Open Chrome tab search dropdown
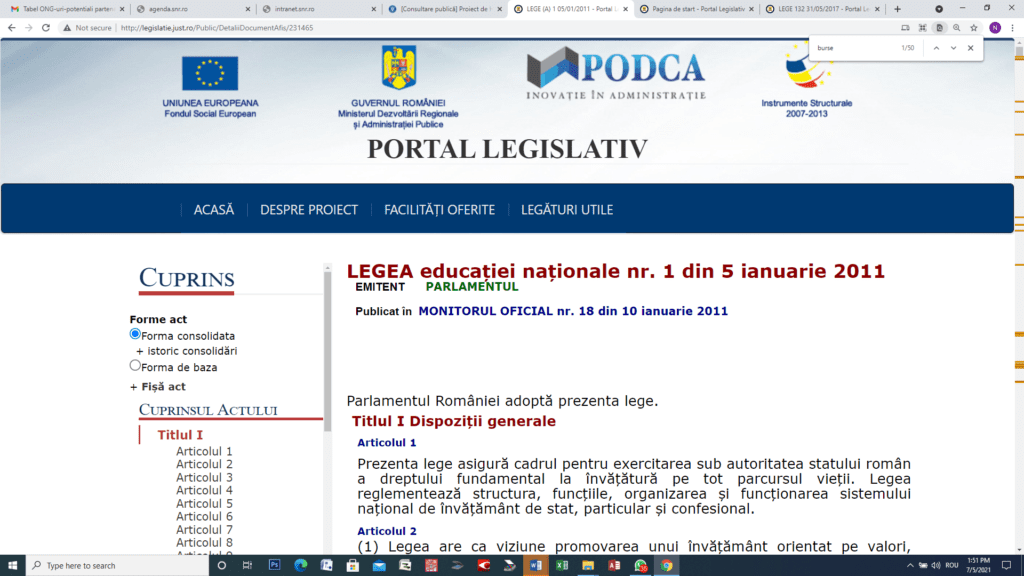The height and width of the screenshot is (576, 1024). (939, 9)
